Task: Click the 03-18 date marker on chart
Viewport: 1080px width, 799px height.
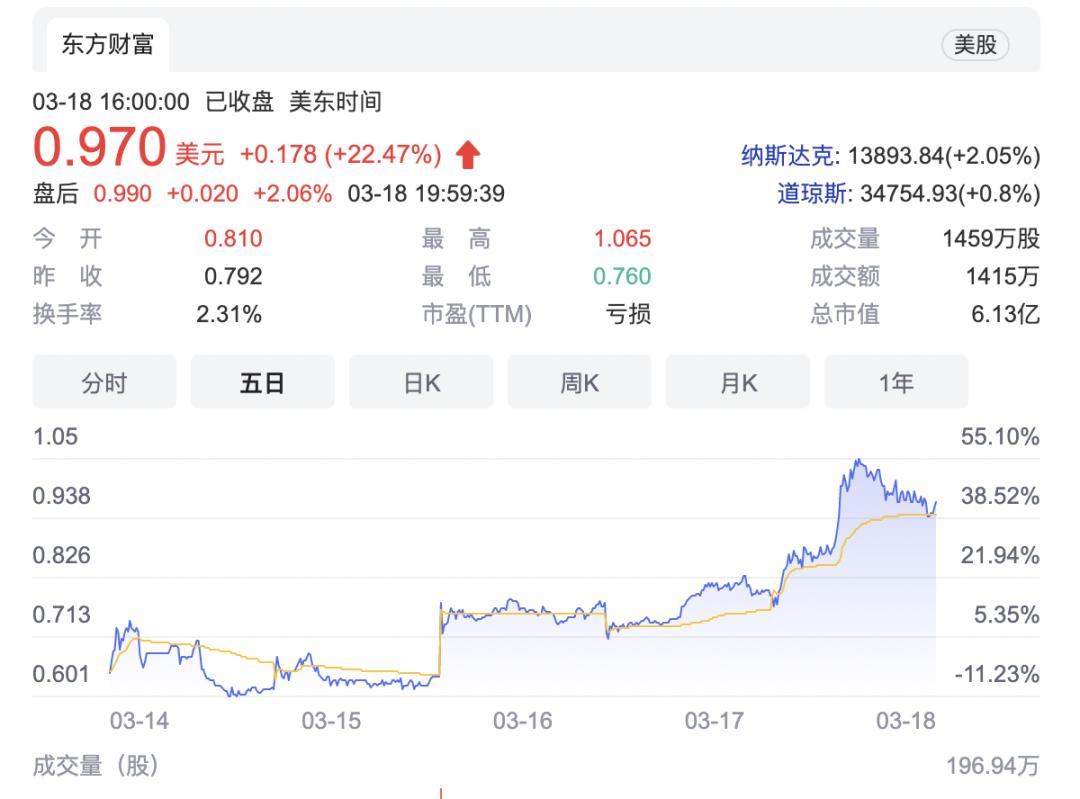Action: pyautogui.click(x=906, y=721)
